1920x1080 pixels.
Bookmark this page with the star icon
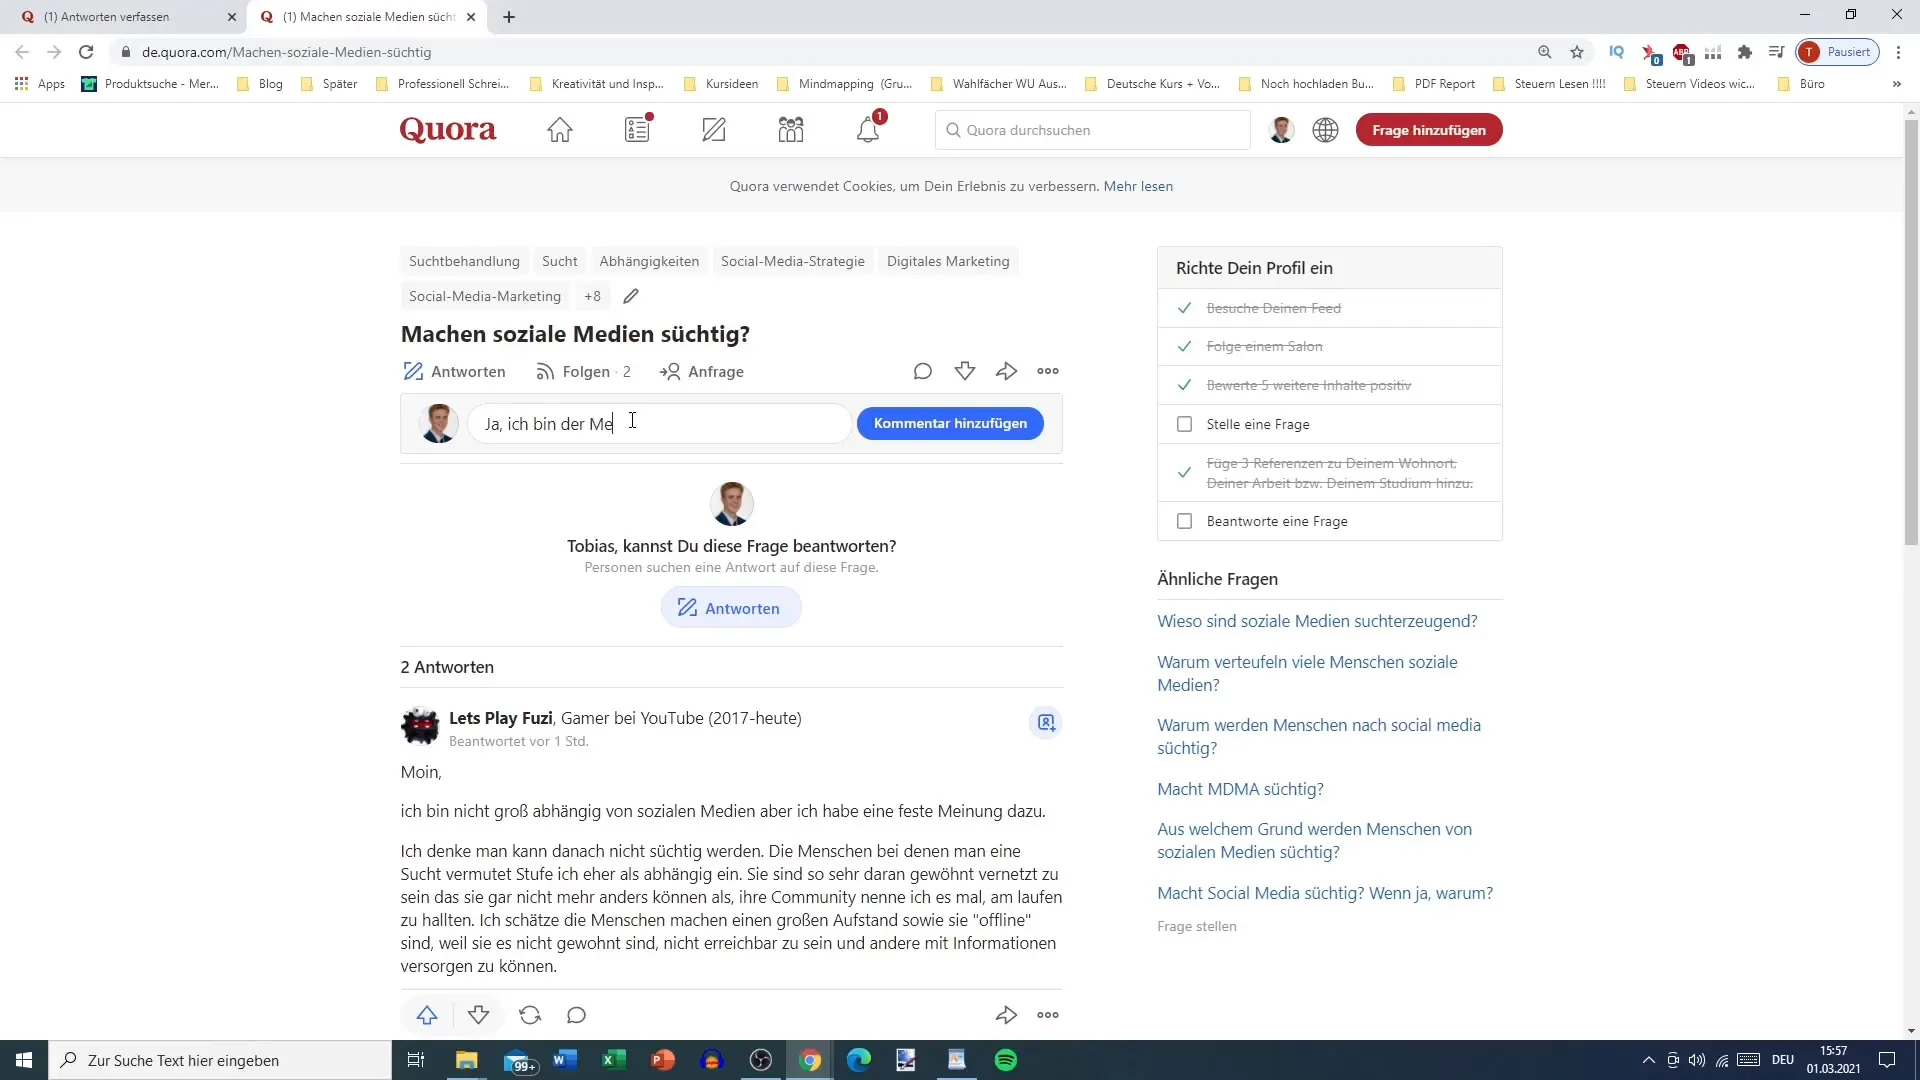click(1577, 52)
